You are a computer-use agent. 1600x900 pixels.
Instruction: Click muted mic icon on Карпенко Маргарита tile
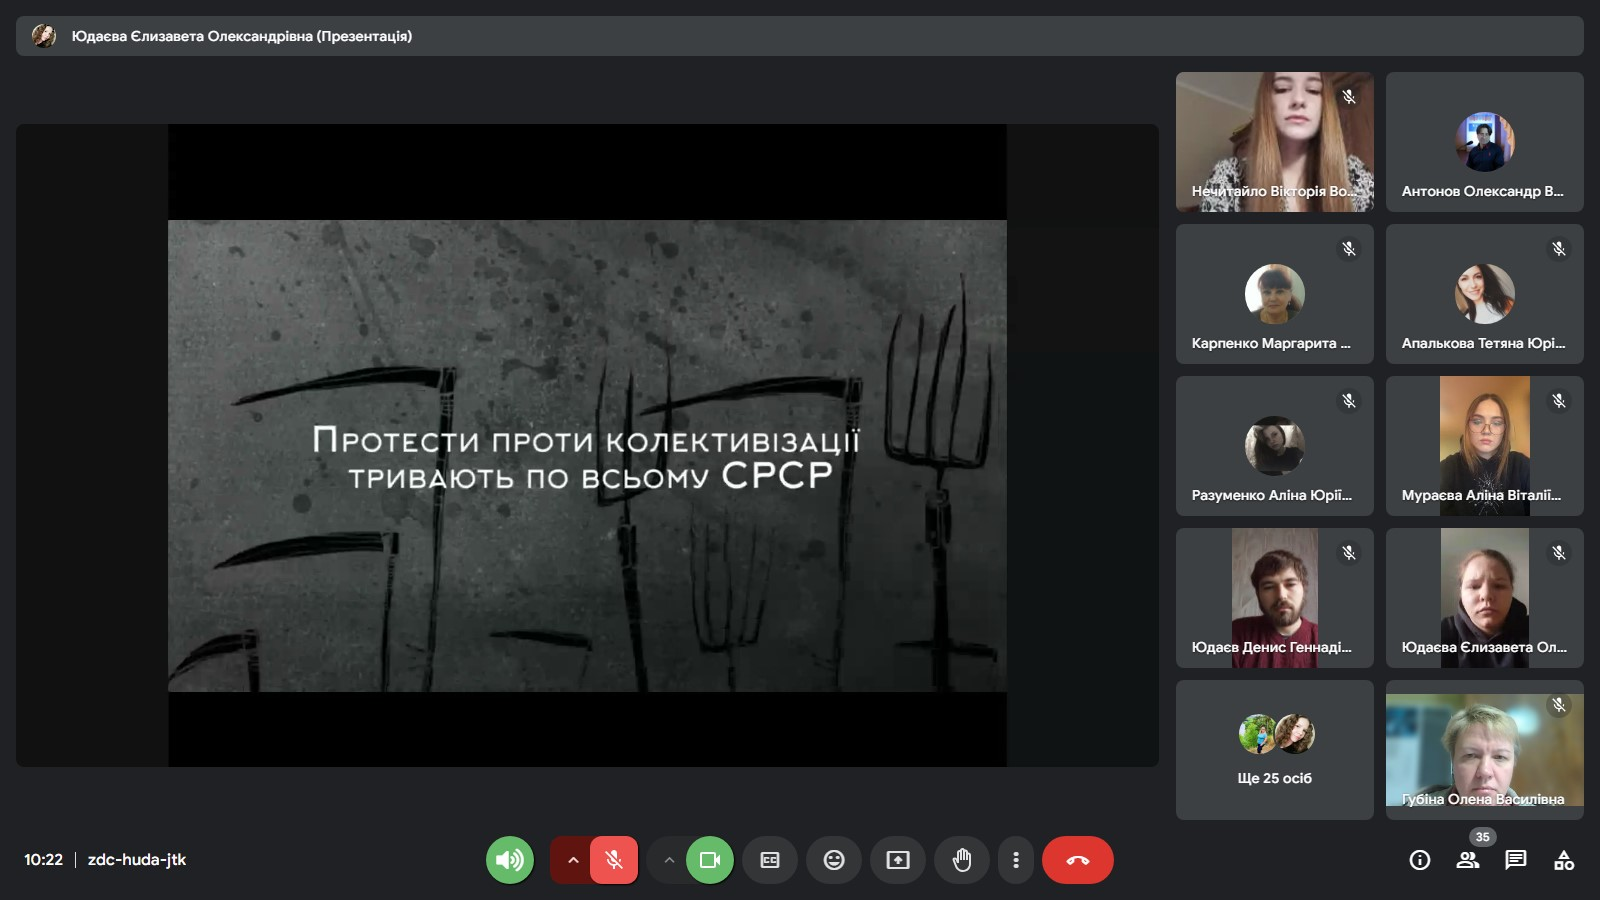tap(1349, 249)
